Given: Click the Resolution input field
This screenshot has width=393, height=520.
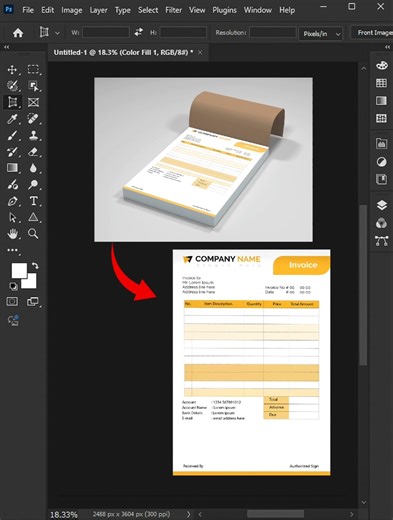Looking at the screenshot, I should tap(273, 32).
